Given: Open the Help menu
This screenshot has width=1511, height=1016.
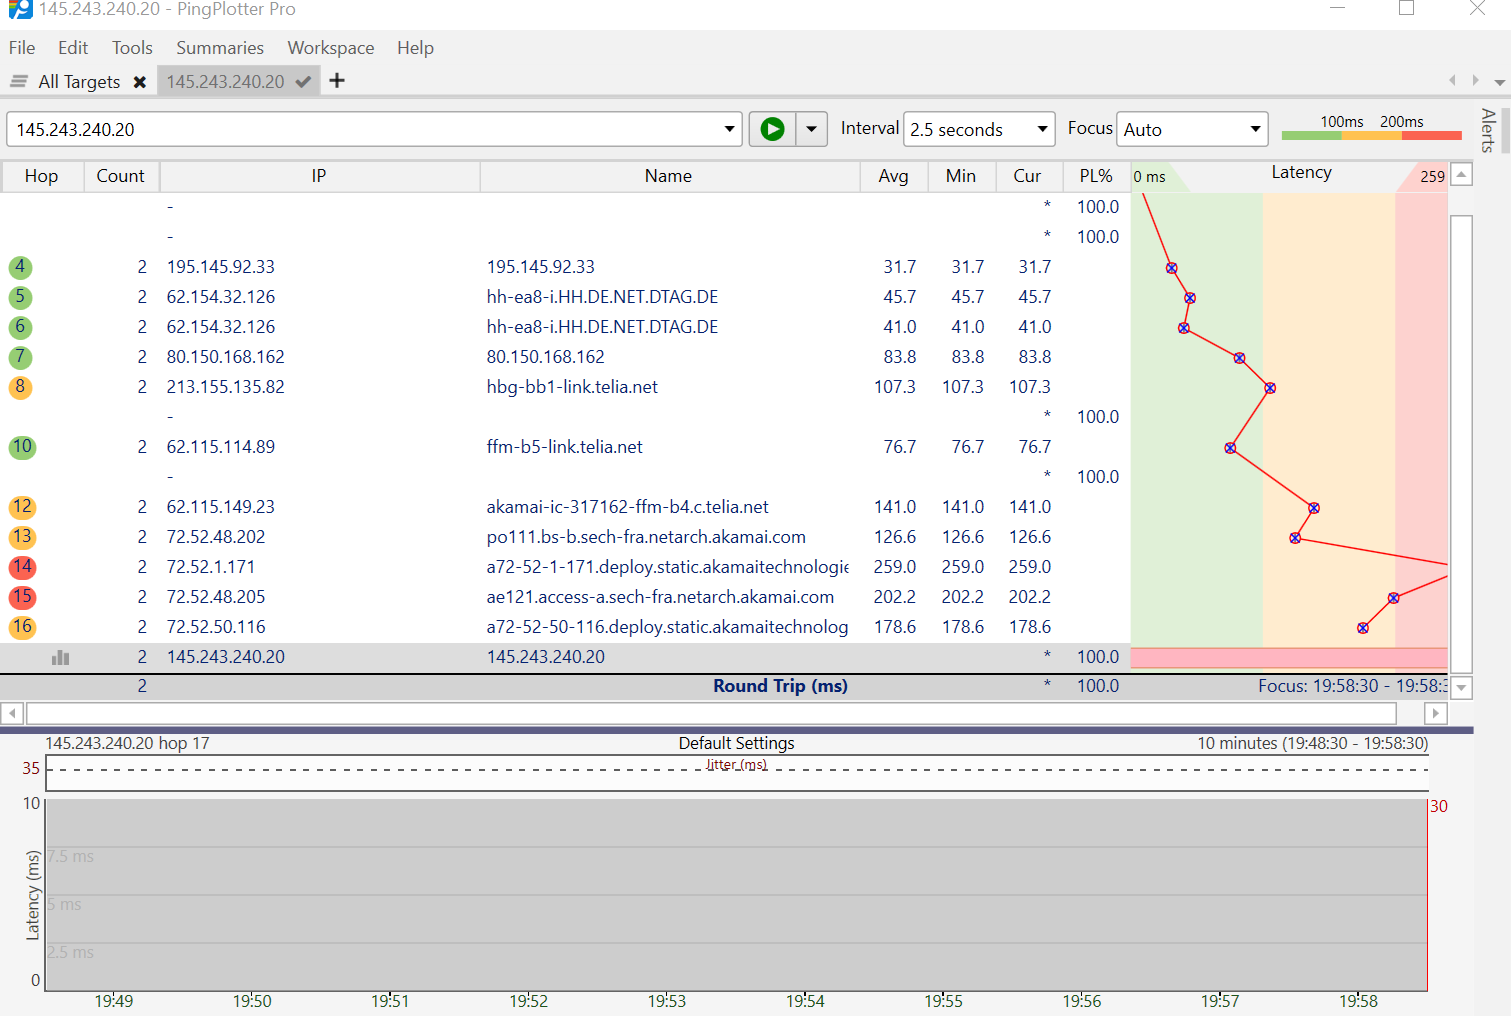Looking at the screenshot, I should click(x=415, y=48).
